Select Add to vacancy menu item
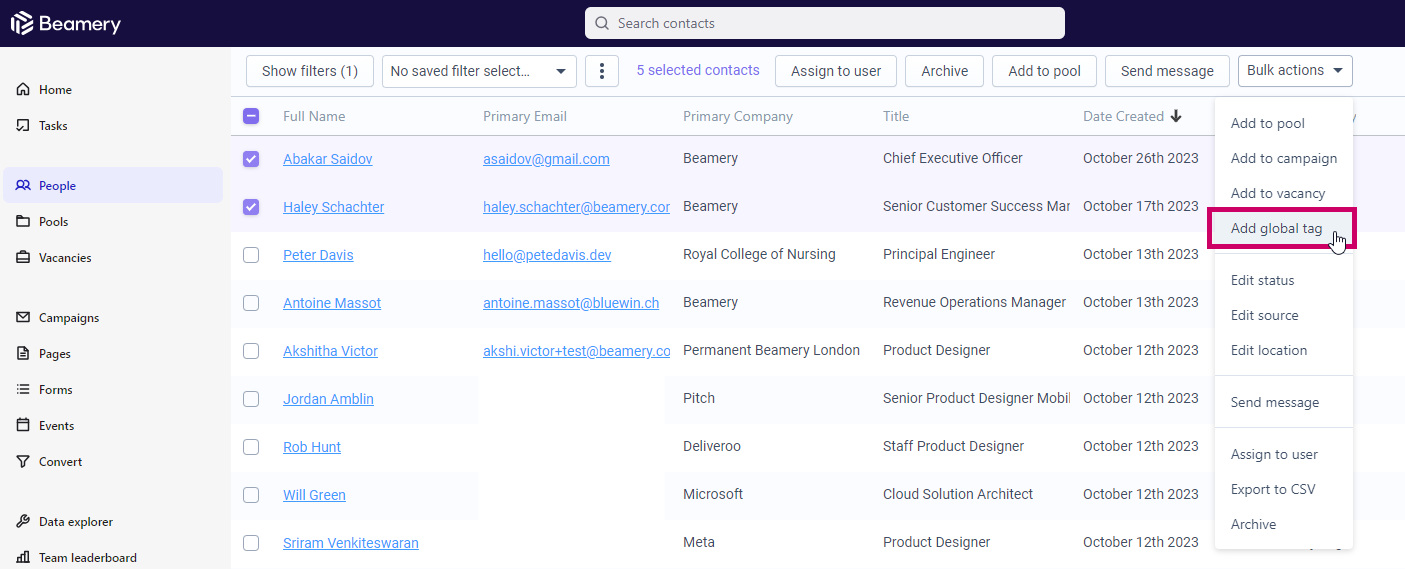This screenshot has width=1405, height=569. 1284,193
